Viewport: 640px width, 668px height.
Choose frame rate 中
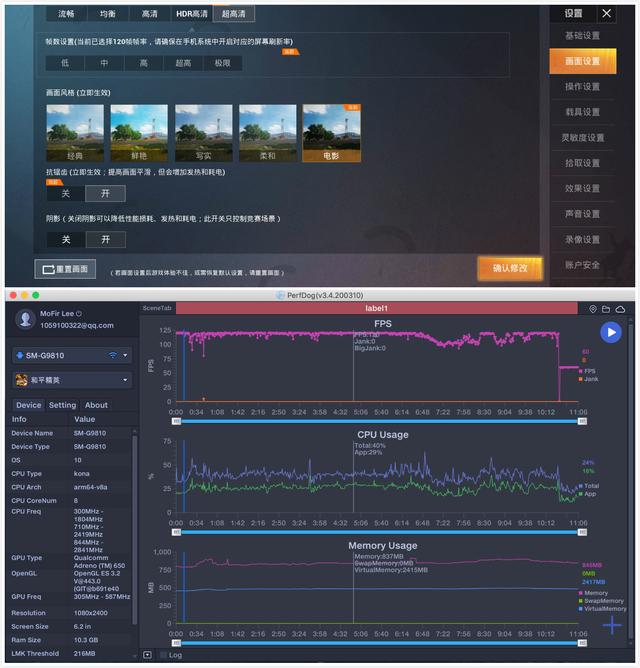104,63
